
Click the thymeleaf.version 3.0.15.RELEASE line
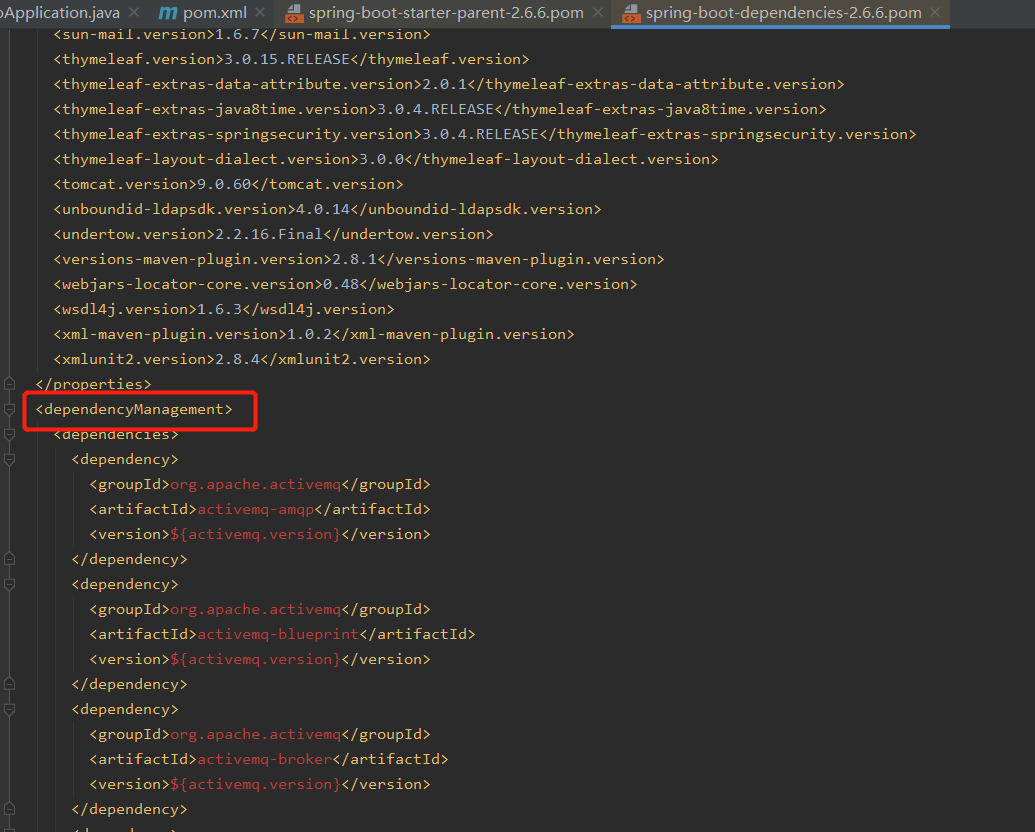(x=291, y=59)
